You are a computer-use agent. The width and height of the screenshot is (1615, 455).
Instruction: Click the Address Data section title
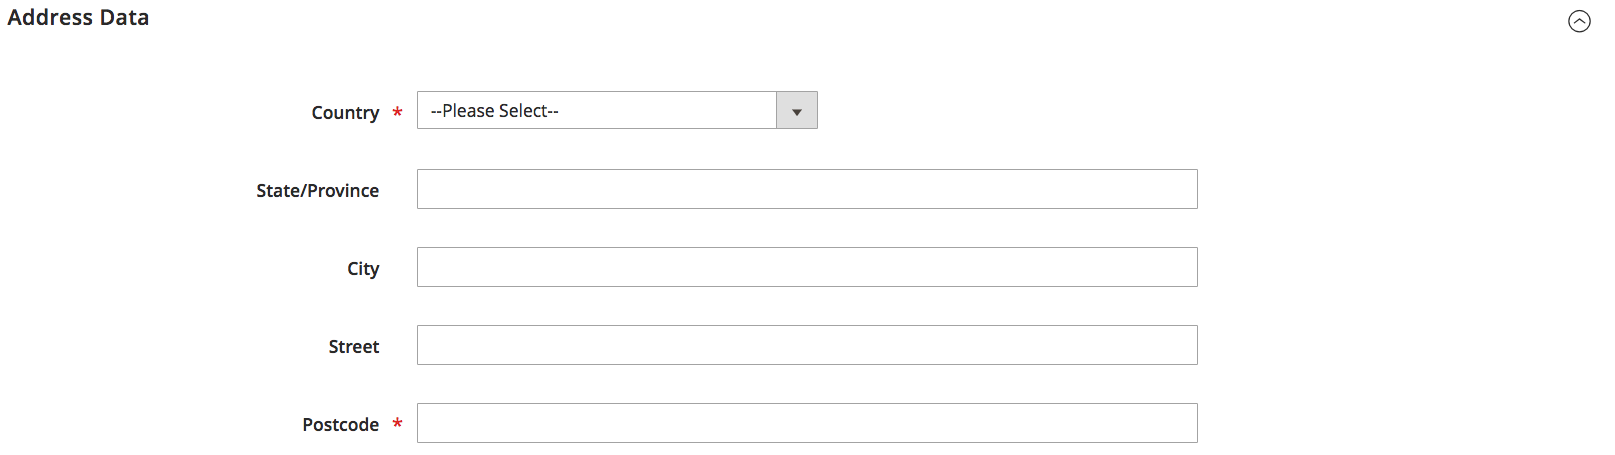tap(78, 18)
